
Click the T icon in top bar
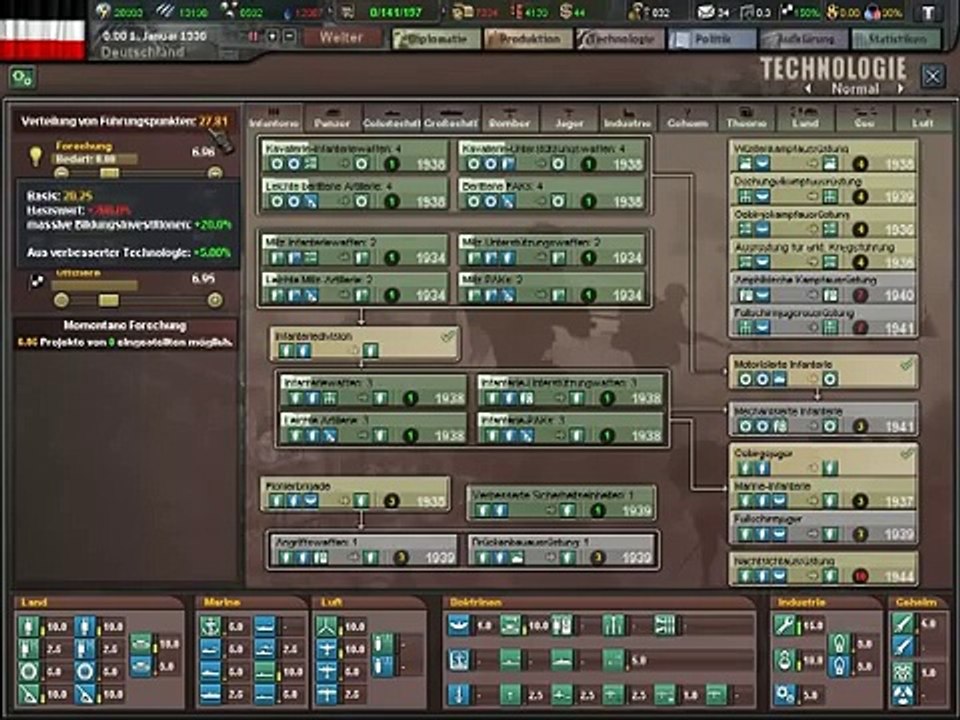[x=929, y=12]
